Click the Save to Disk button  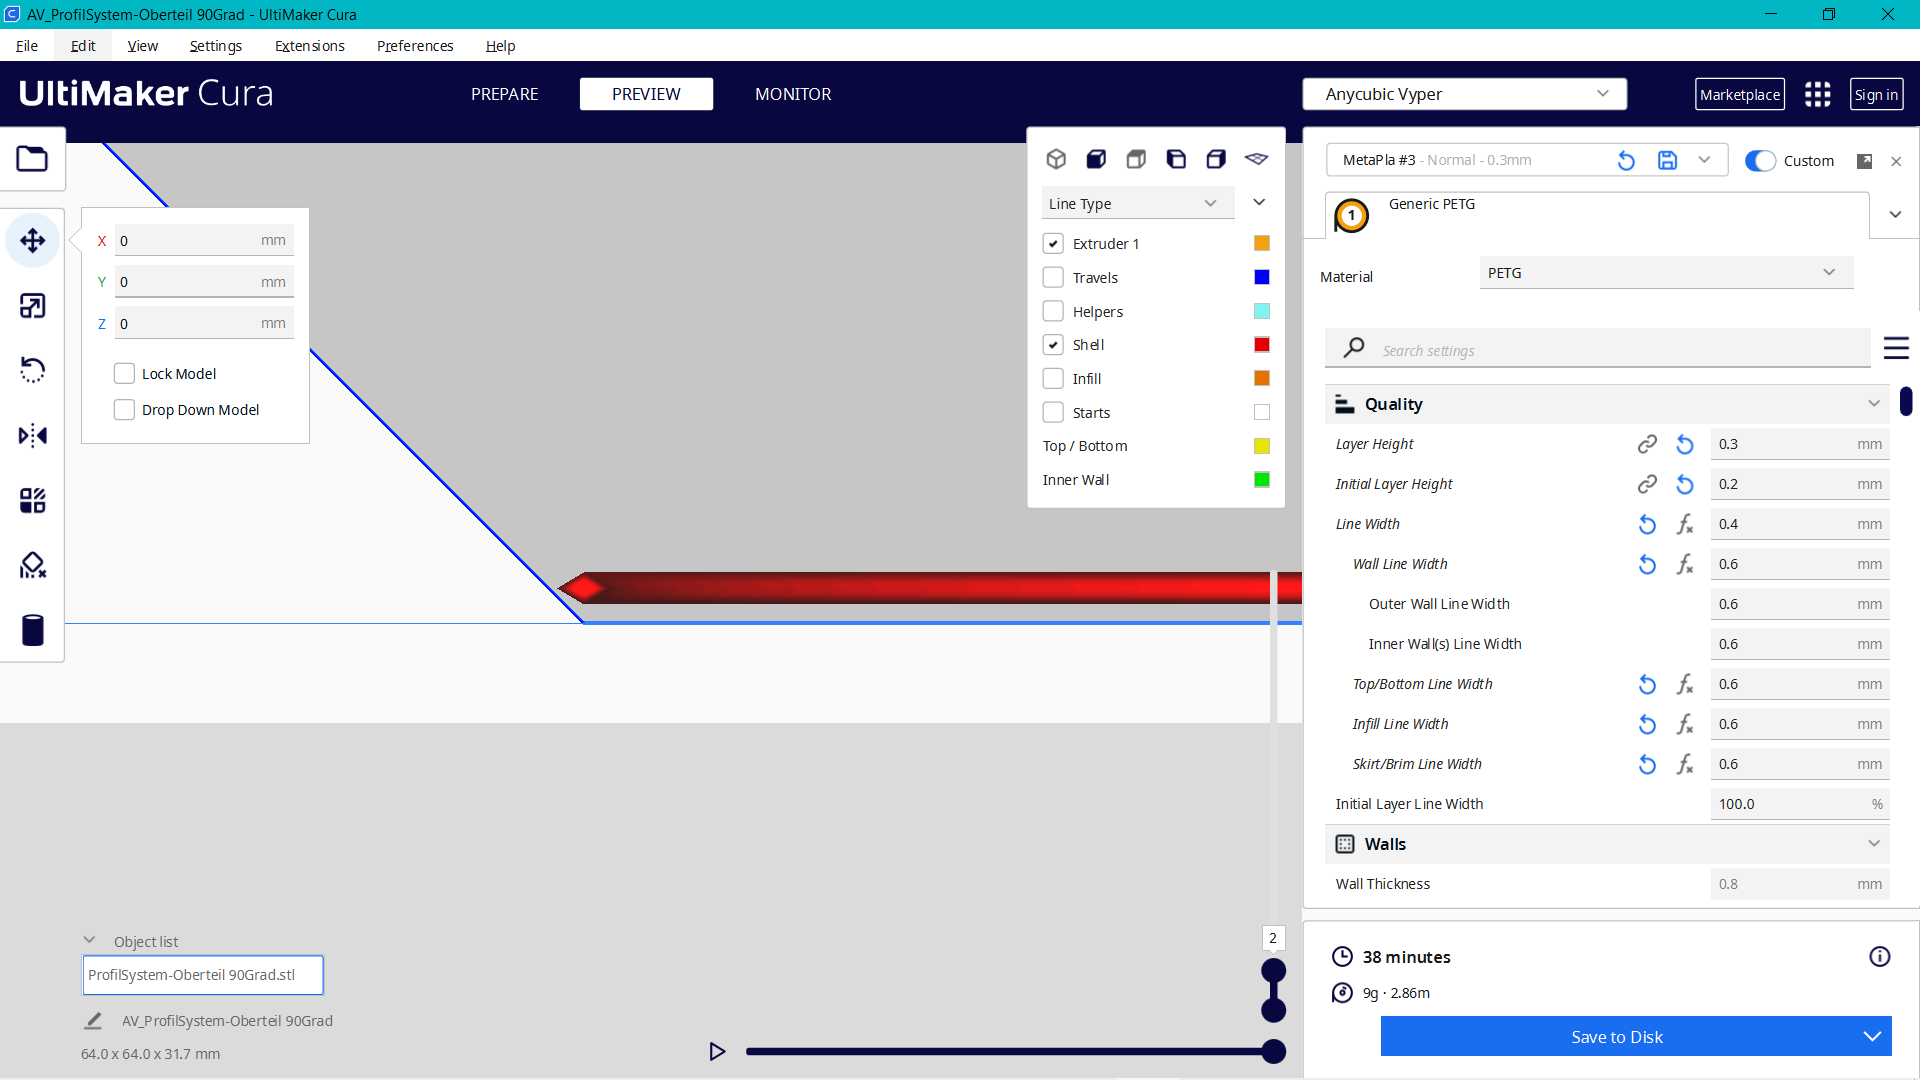[x=1616, y=1036]
